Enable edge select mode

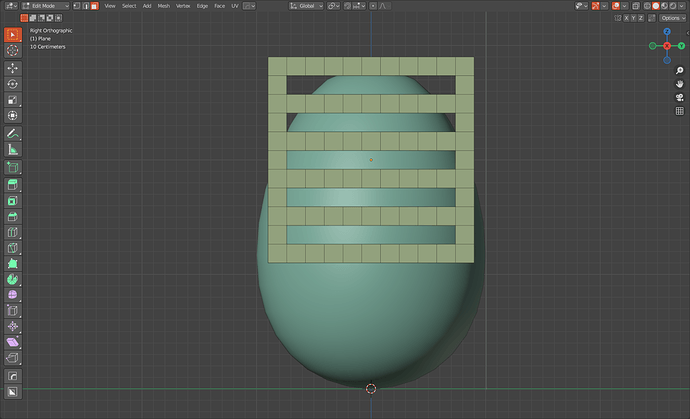[86, 6]
